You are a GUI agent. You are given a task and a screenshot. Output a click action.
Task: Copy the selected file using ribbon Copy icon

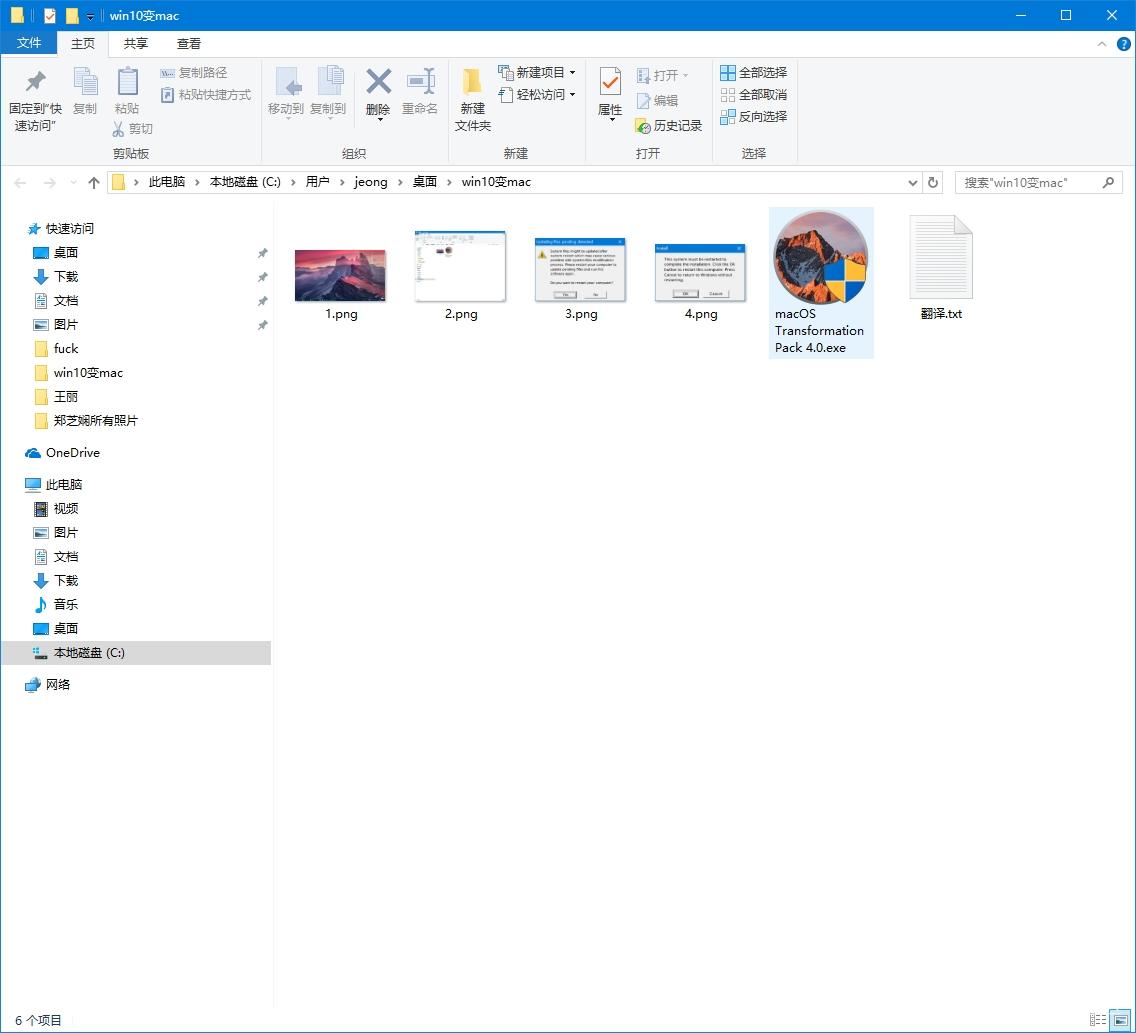85,90
